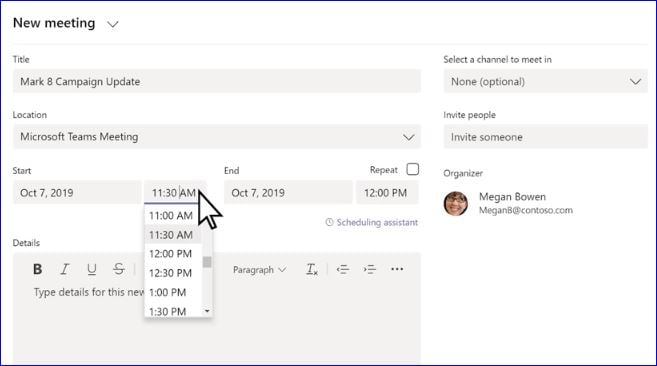657x366 pixels.
Task: Open more formatting options ellipsis
Action: (397, 269)
